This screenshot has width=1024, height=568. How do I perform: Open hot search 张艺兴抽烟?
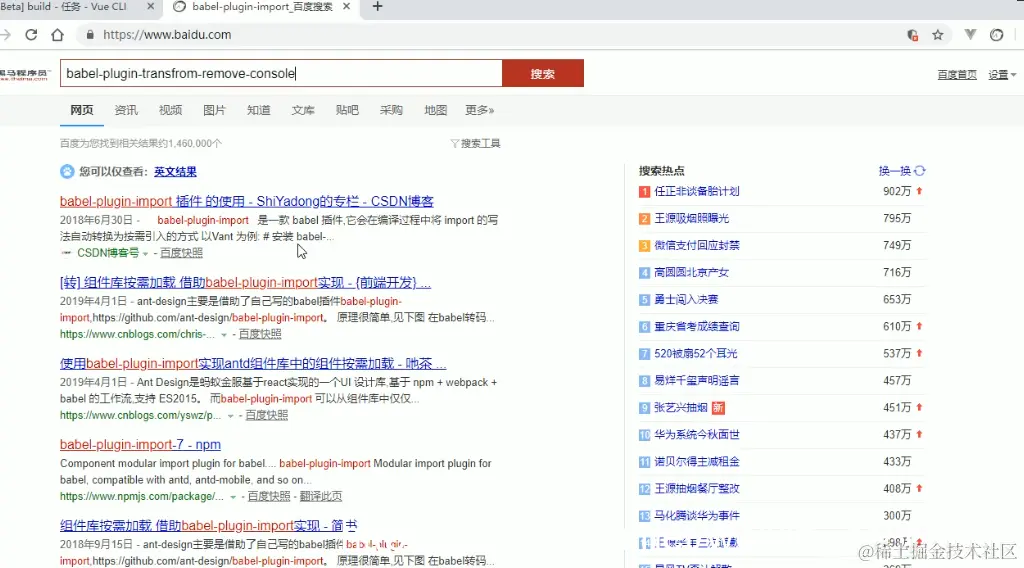coord(681,407)
